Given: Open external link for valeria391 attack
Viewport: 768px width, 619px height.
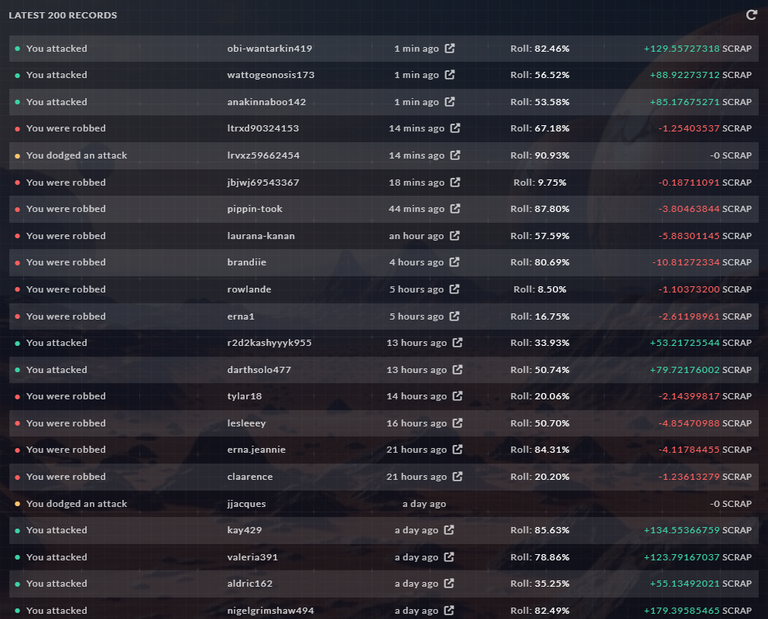Looking at the screenshot, I should click(x=449, y=557).
